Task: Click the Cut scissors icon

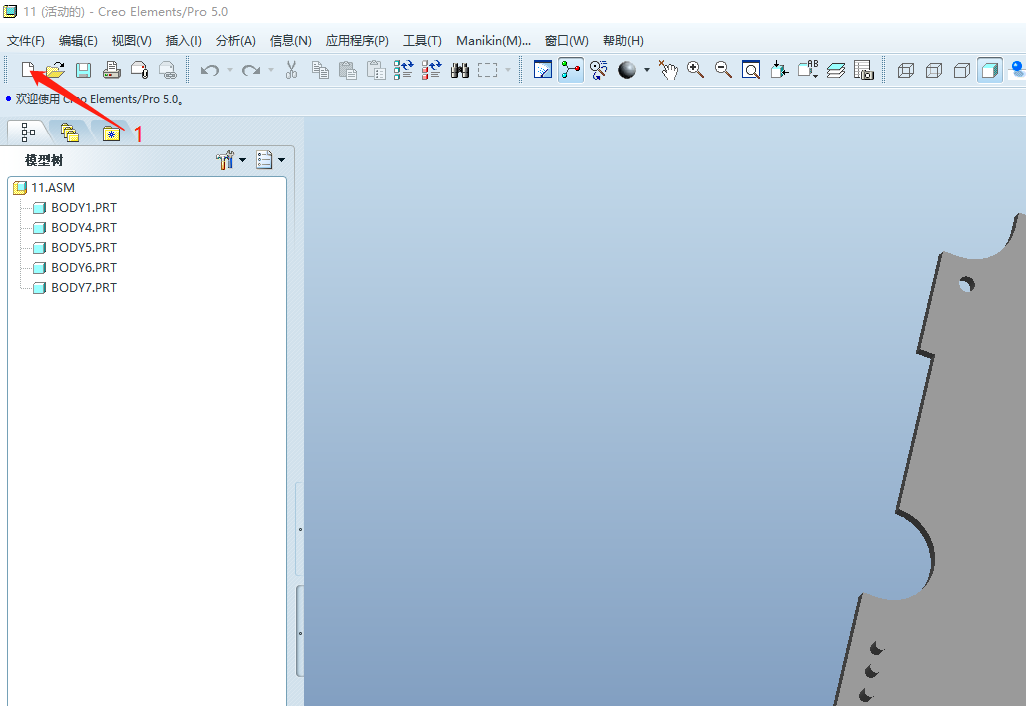Action: coord(292,70)
